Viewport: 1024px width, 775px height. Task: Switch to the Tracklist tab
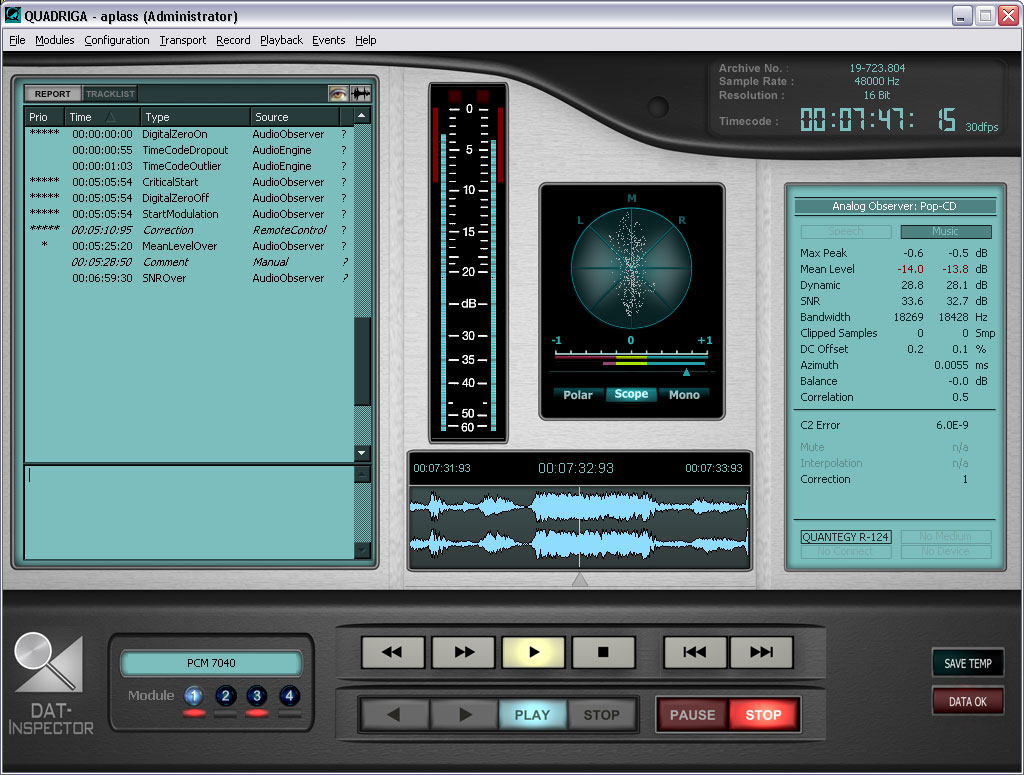pos(110,94)
